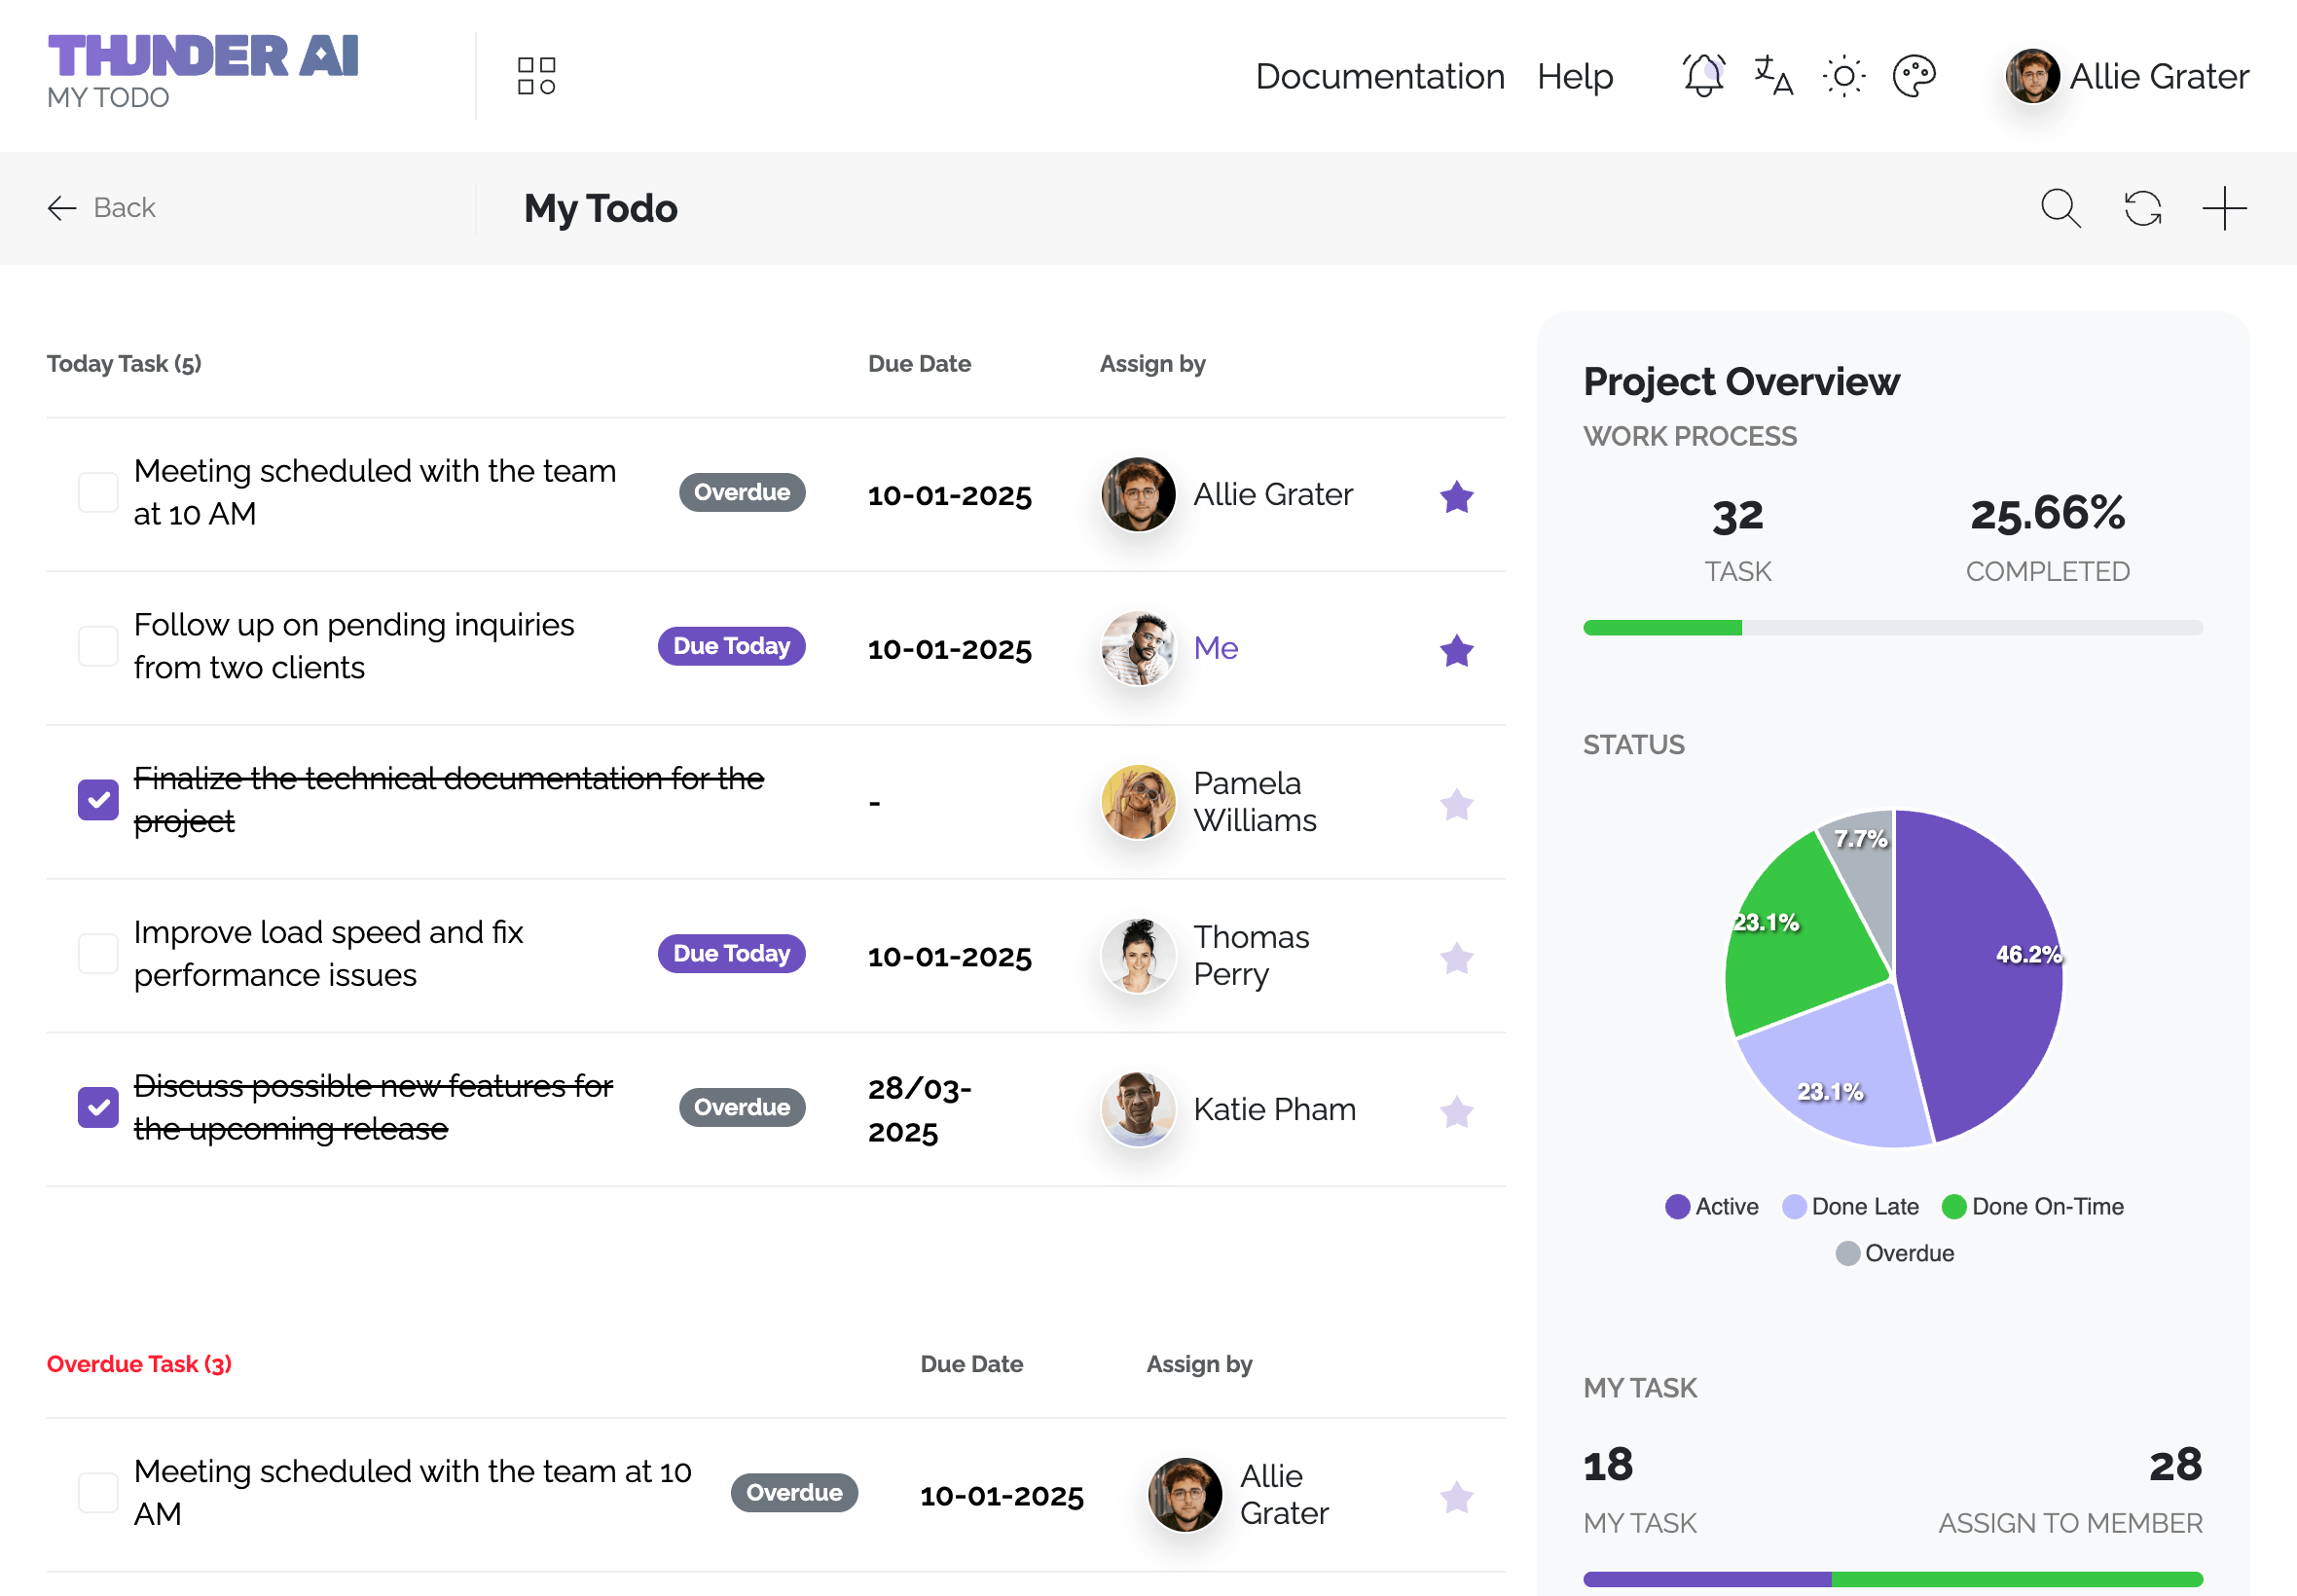This screenshot has width=2297, height=1596.
Task: Click the language translate icon
Action: [x=1773, y=76]
